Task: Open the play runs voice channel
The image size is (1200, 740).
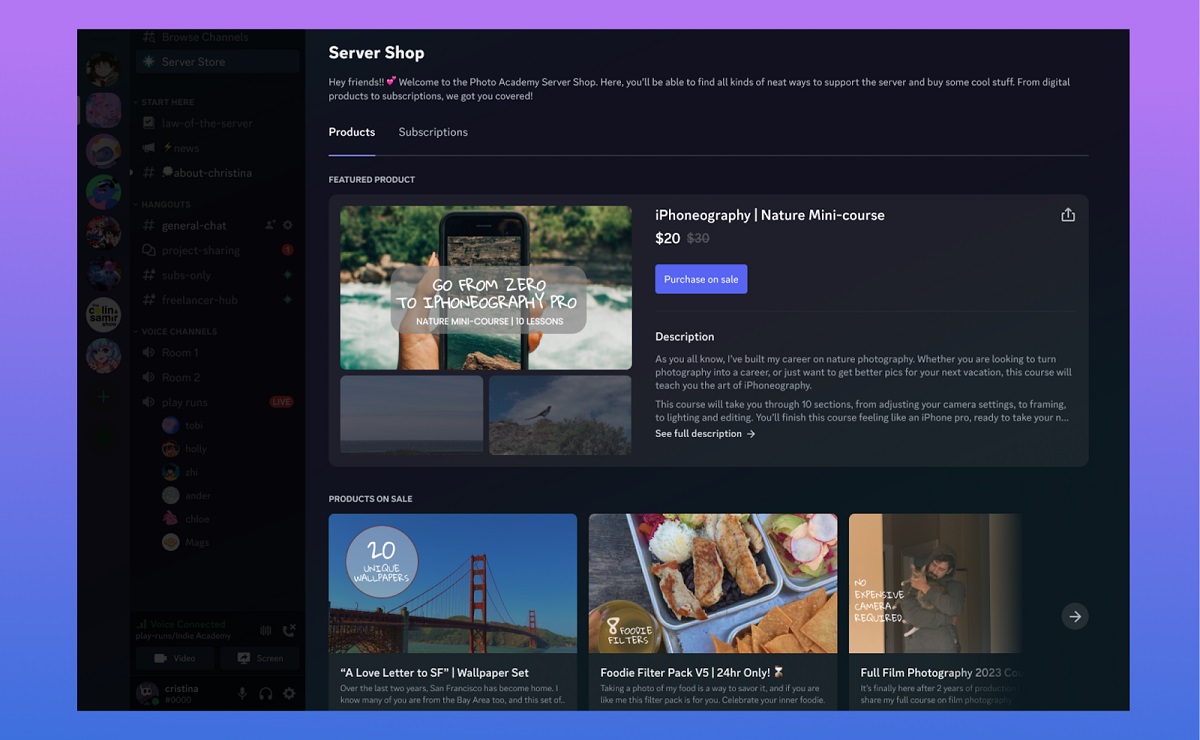Action: (217, 402)
